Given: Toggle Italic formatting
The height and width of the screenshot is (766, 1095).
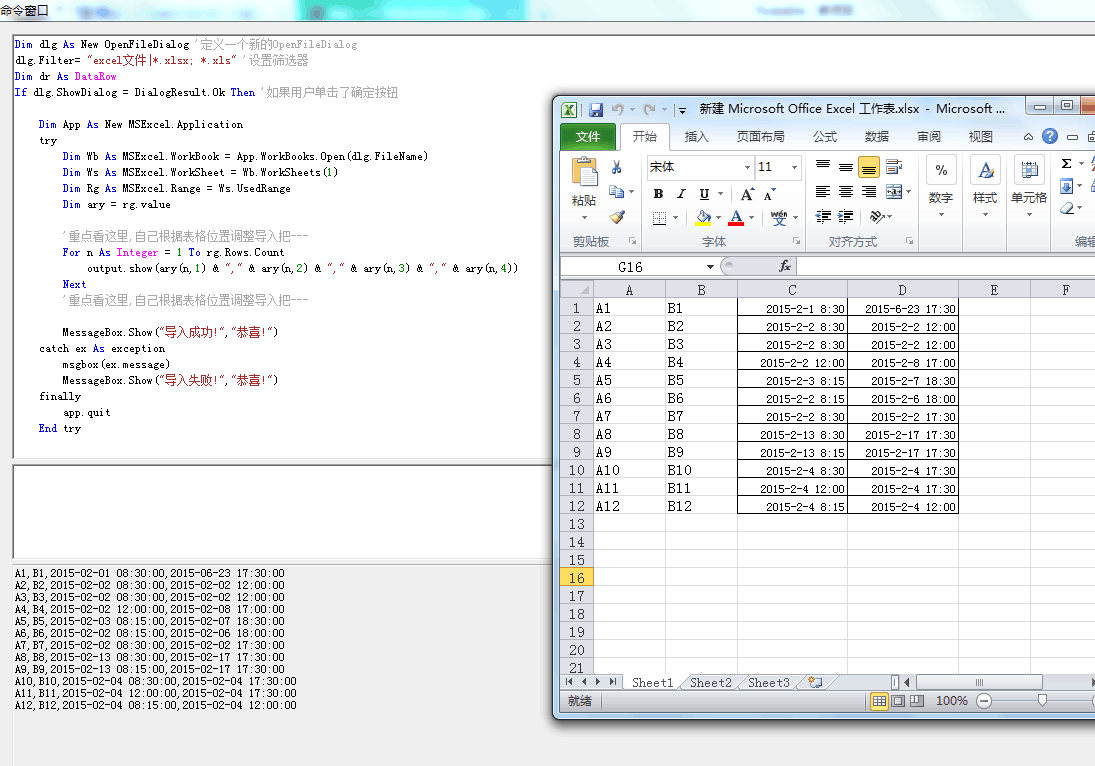Looking at the screenshot, I should 681,194.
